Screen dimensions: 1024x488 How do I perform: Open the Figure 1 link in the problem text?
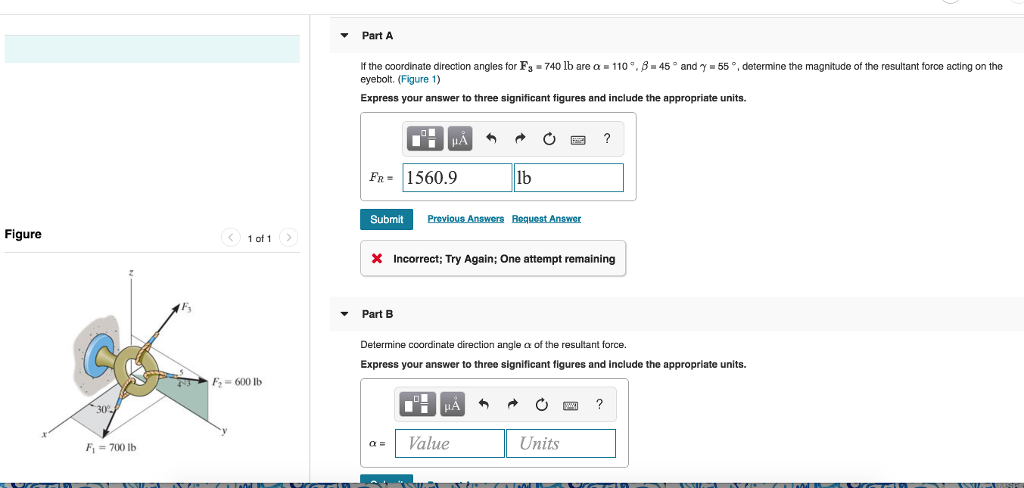(419, 80)
